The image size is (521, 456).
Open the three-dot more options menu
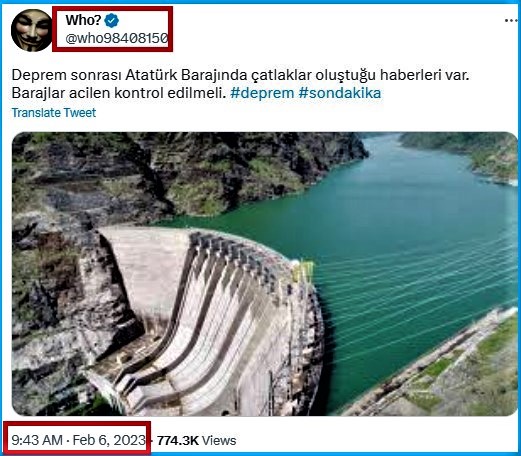tap(511, 21)
